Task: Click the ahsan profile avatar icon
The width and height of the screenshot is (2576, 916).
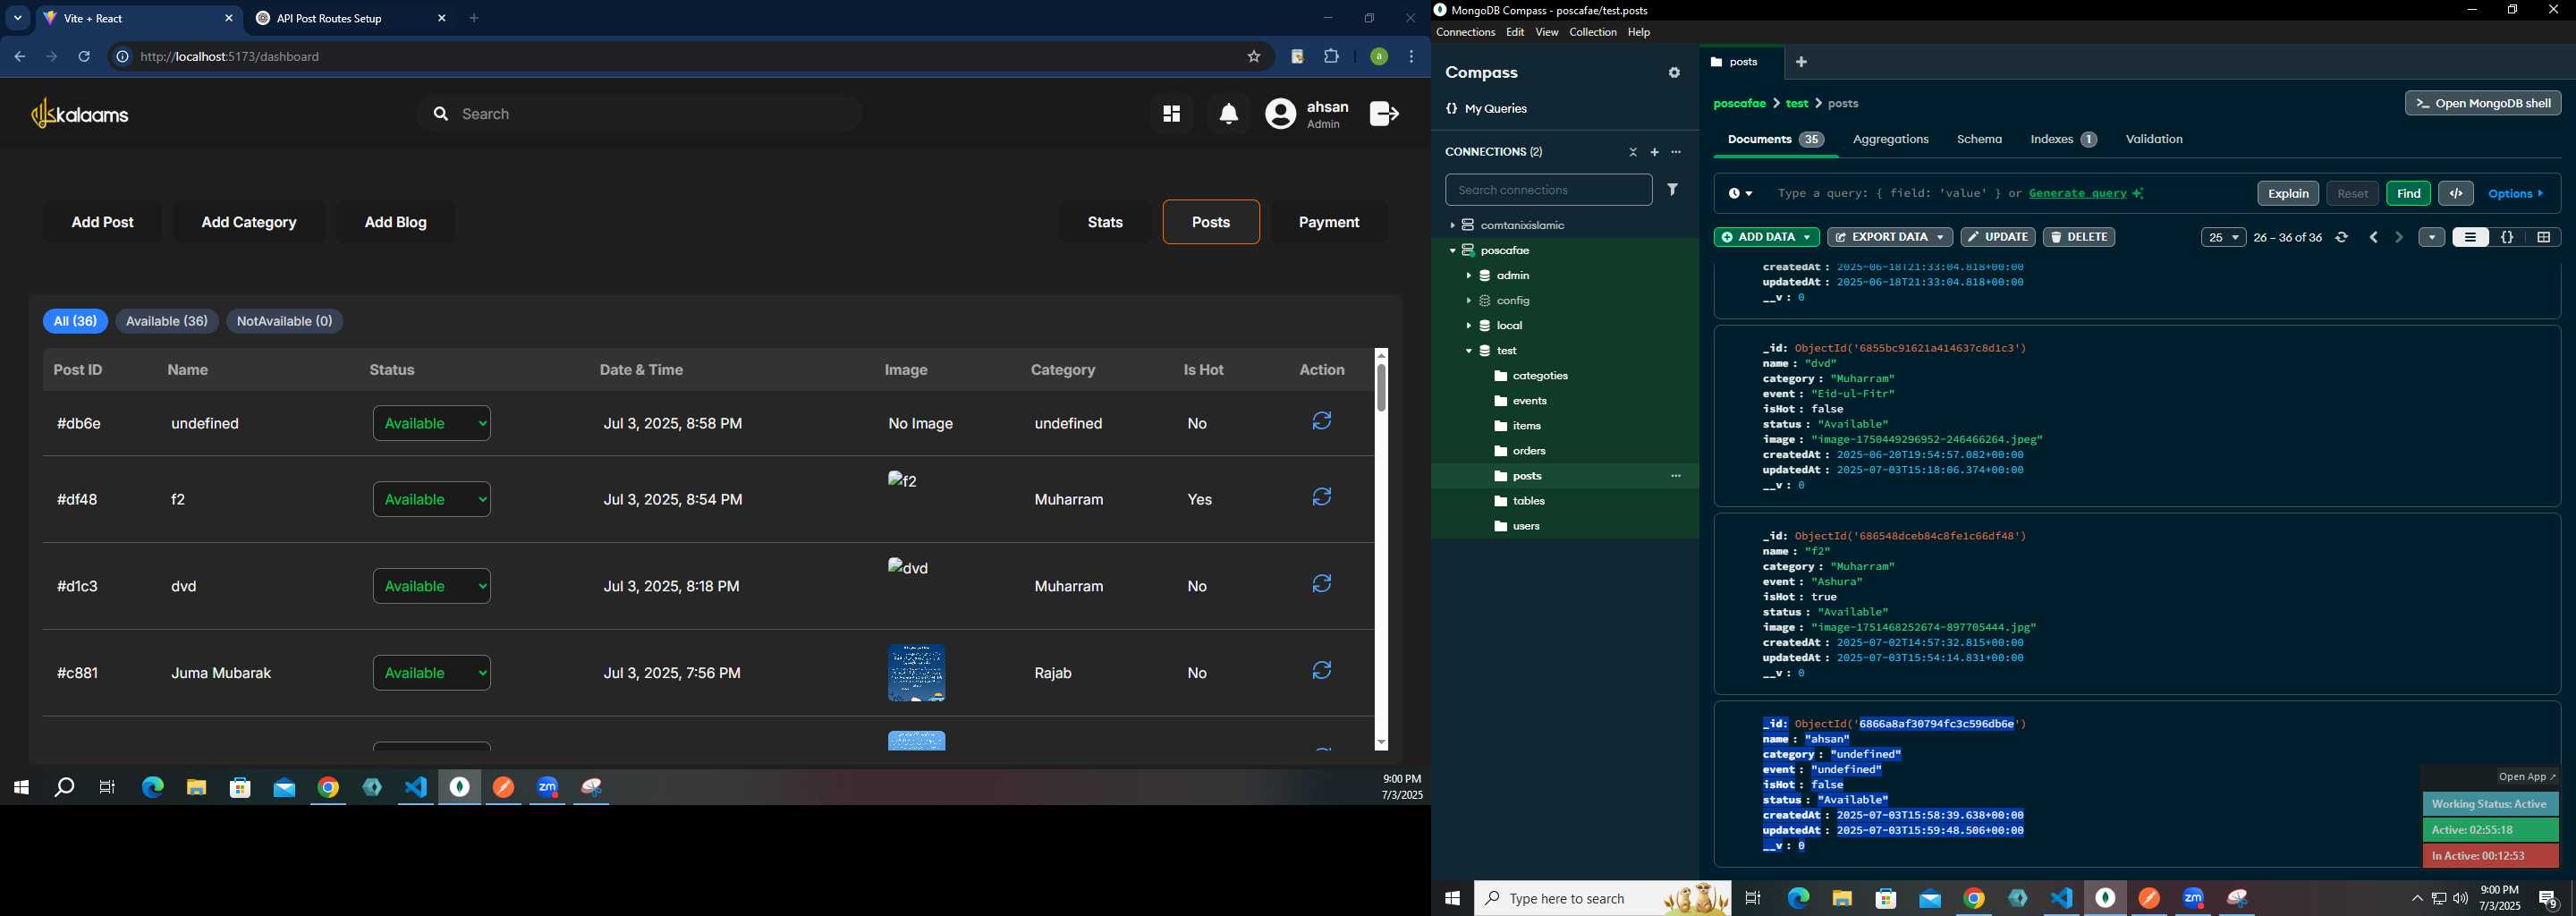Action: [1280, 114]
